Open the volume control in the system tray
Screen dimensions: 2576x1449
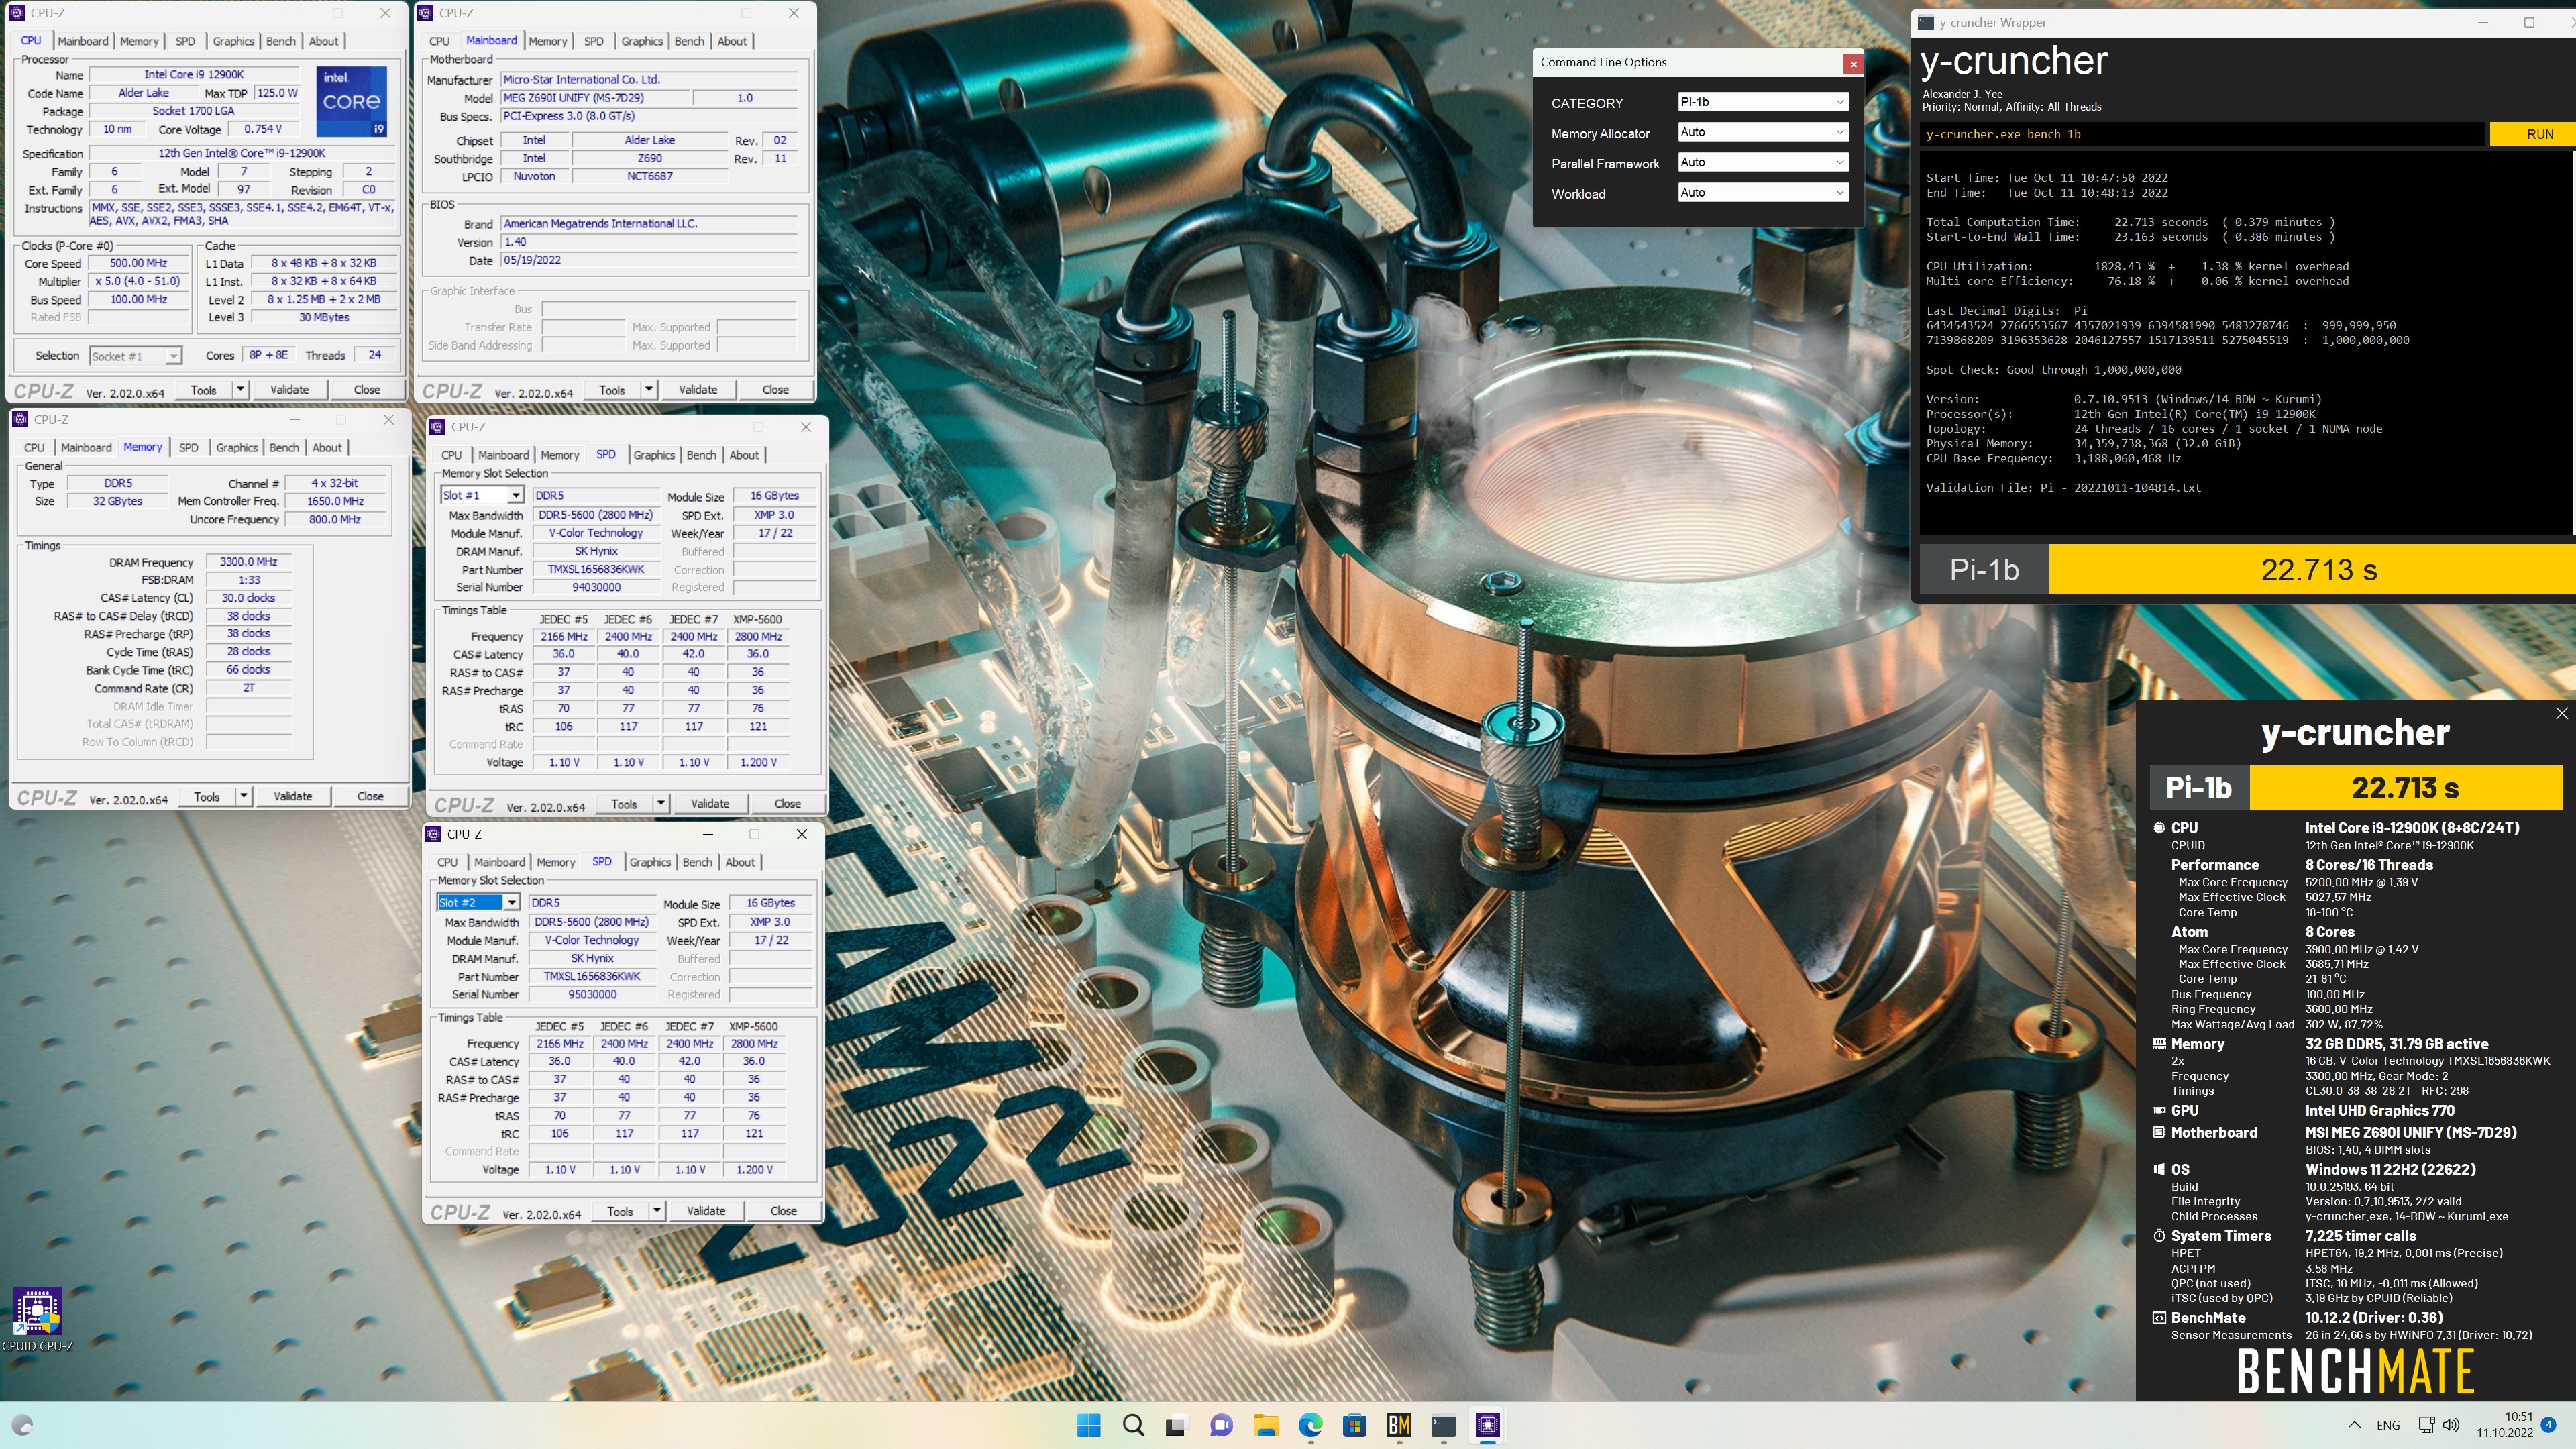click(x=2451, y=1425)
